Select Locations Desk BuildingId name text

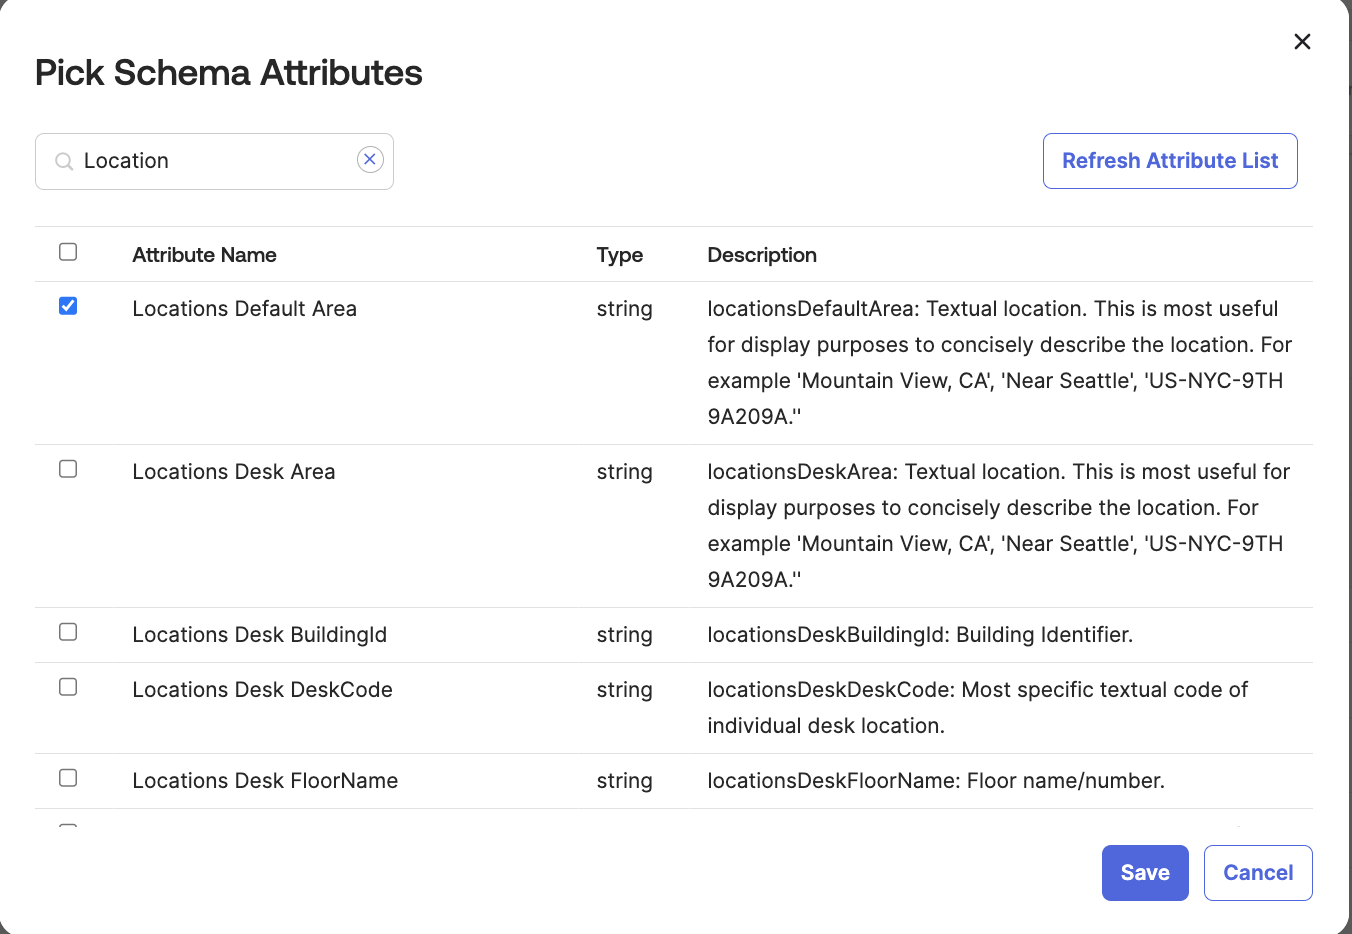tap(259, 635)
